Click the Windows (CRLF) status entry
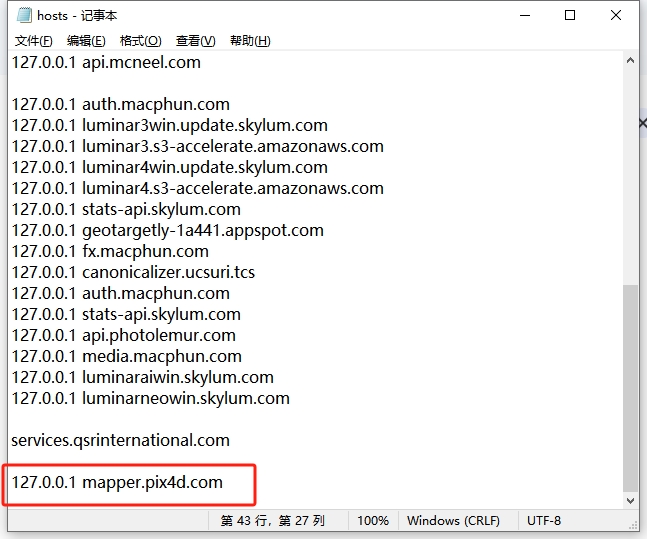This screenshot has height=539, width=647. click(453, 521)
